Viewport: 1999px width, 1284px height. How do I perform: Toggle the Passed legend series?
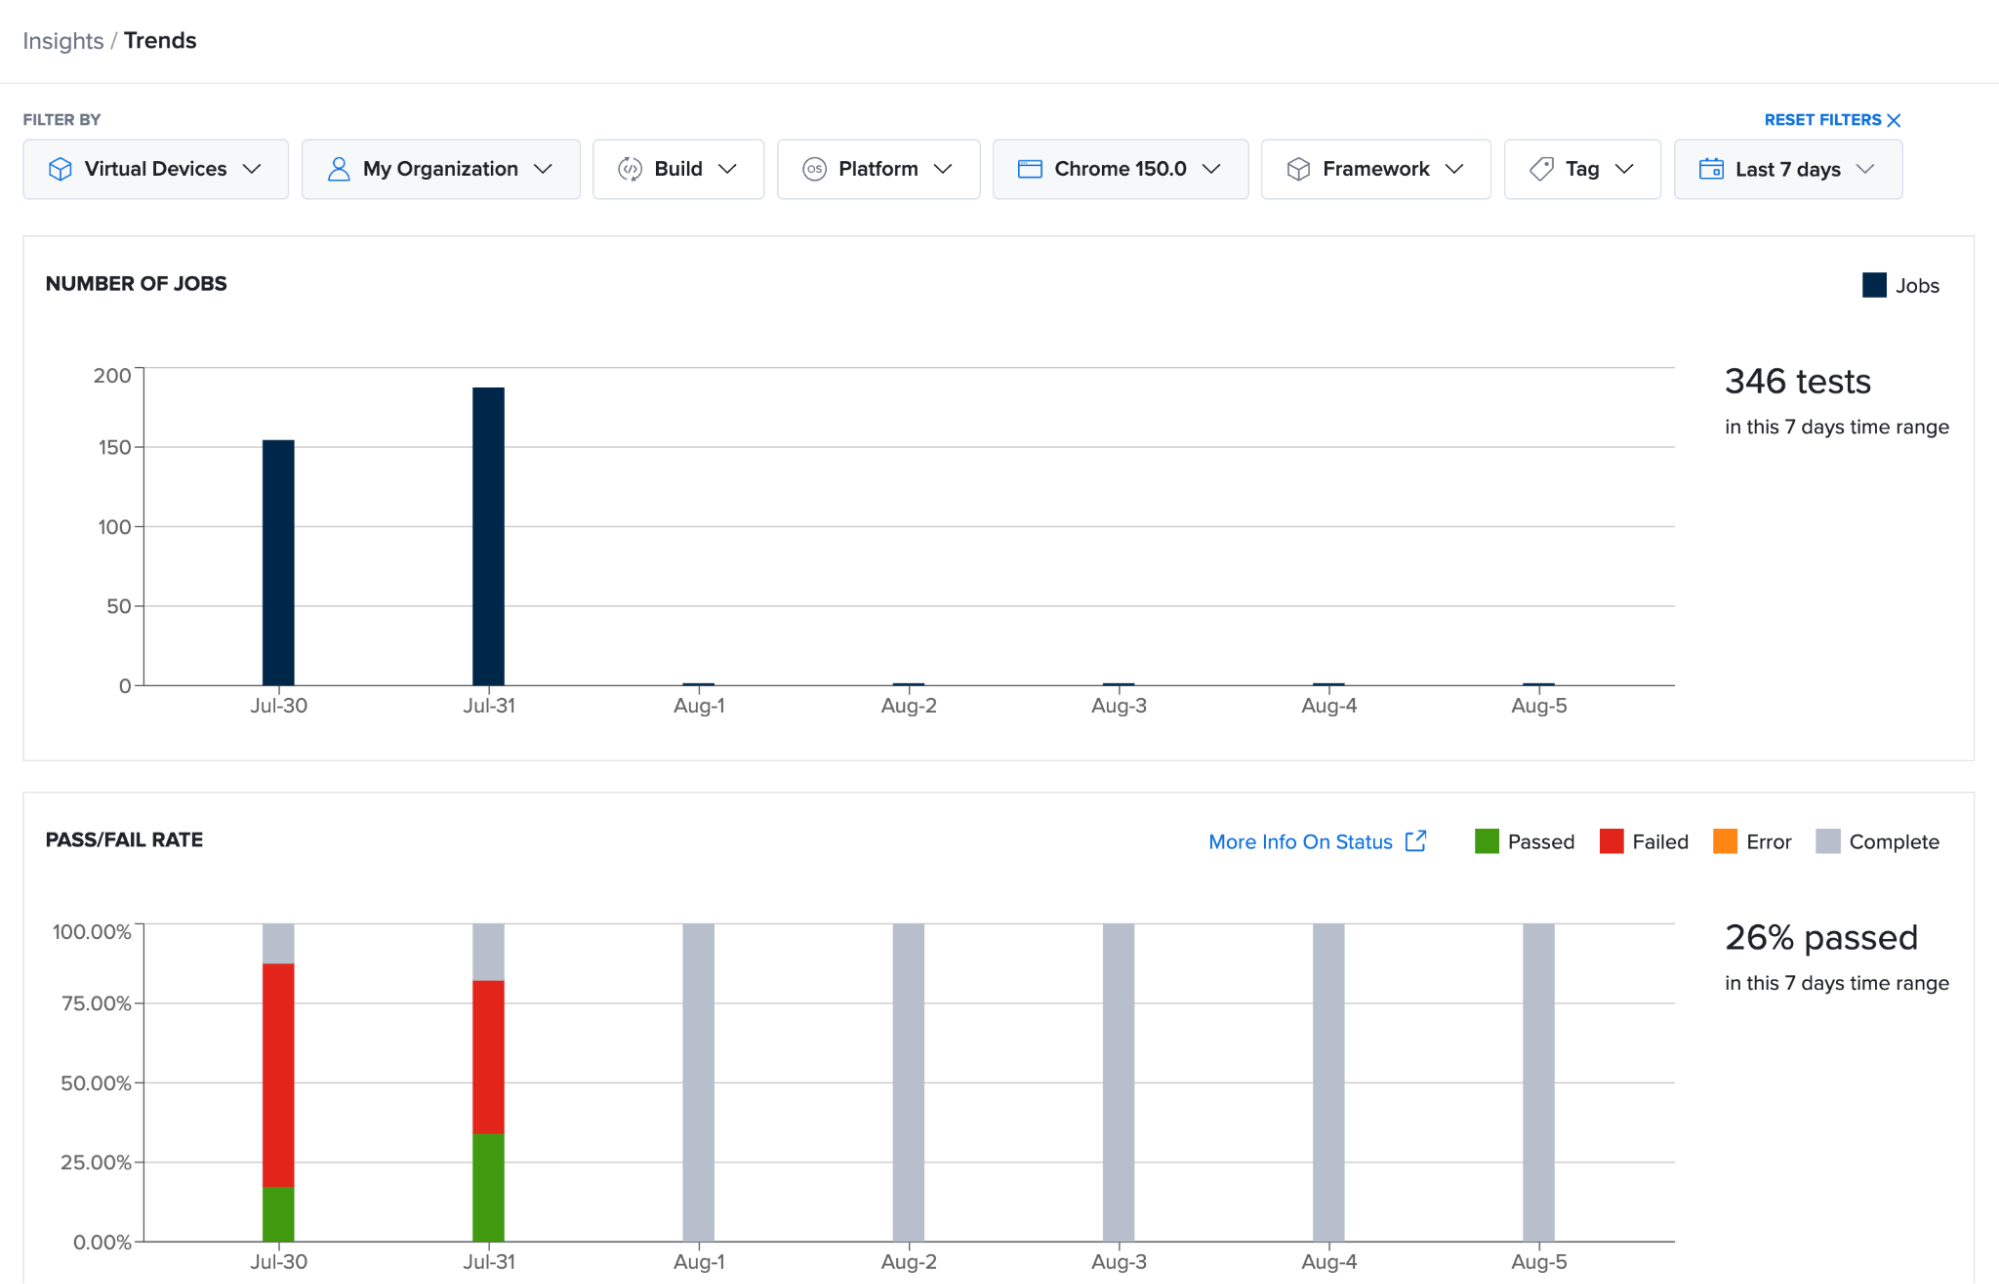(x=1524, y=841)
